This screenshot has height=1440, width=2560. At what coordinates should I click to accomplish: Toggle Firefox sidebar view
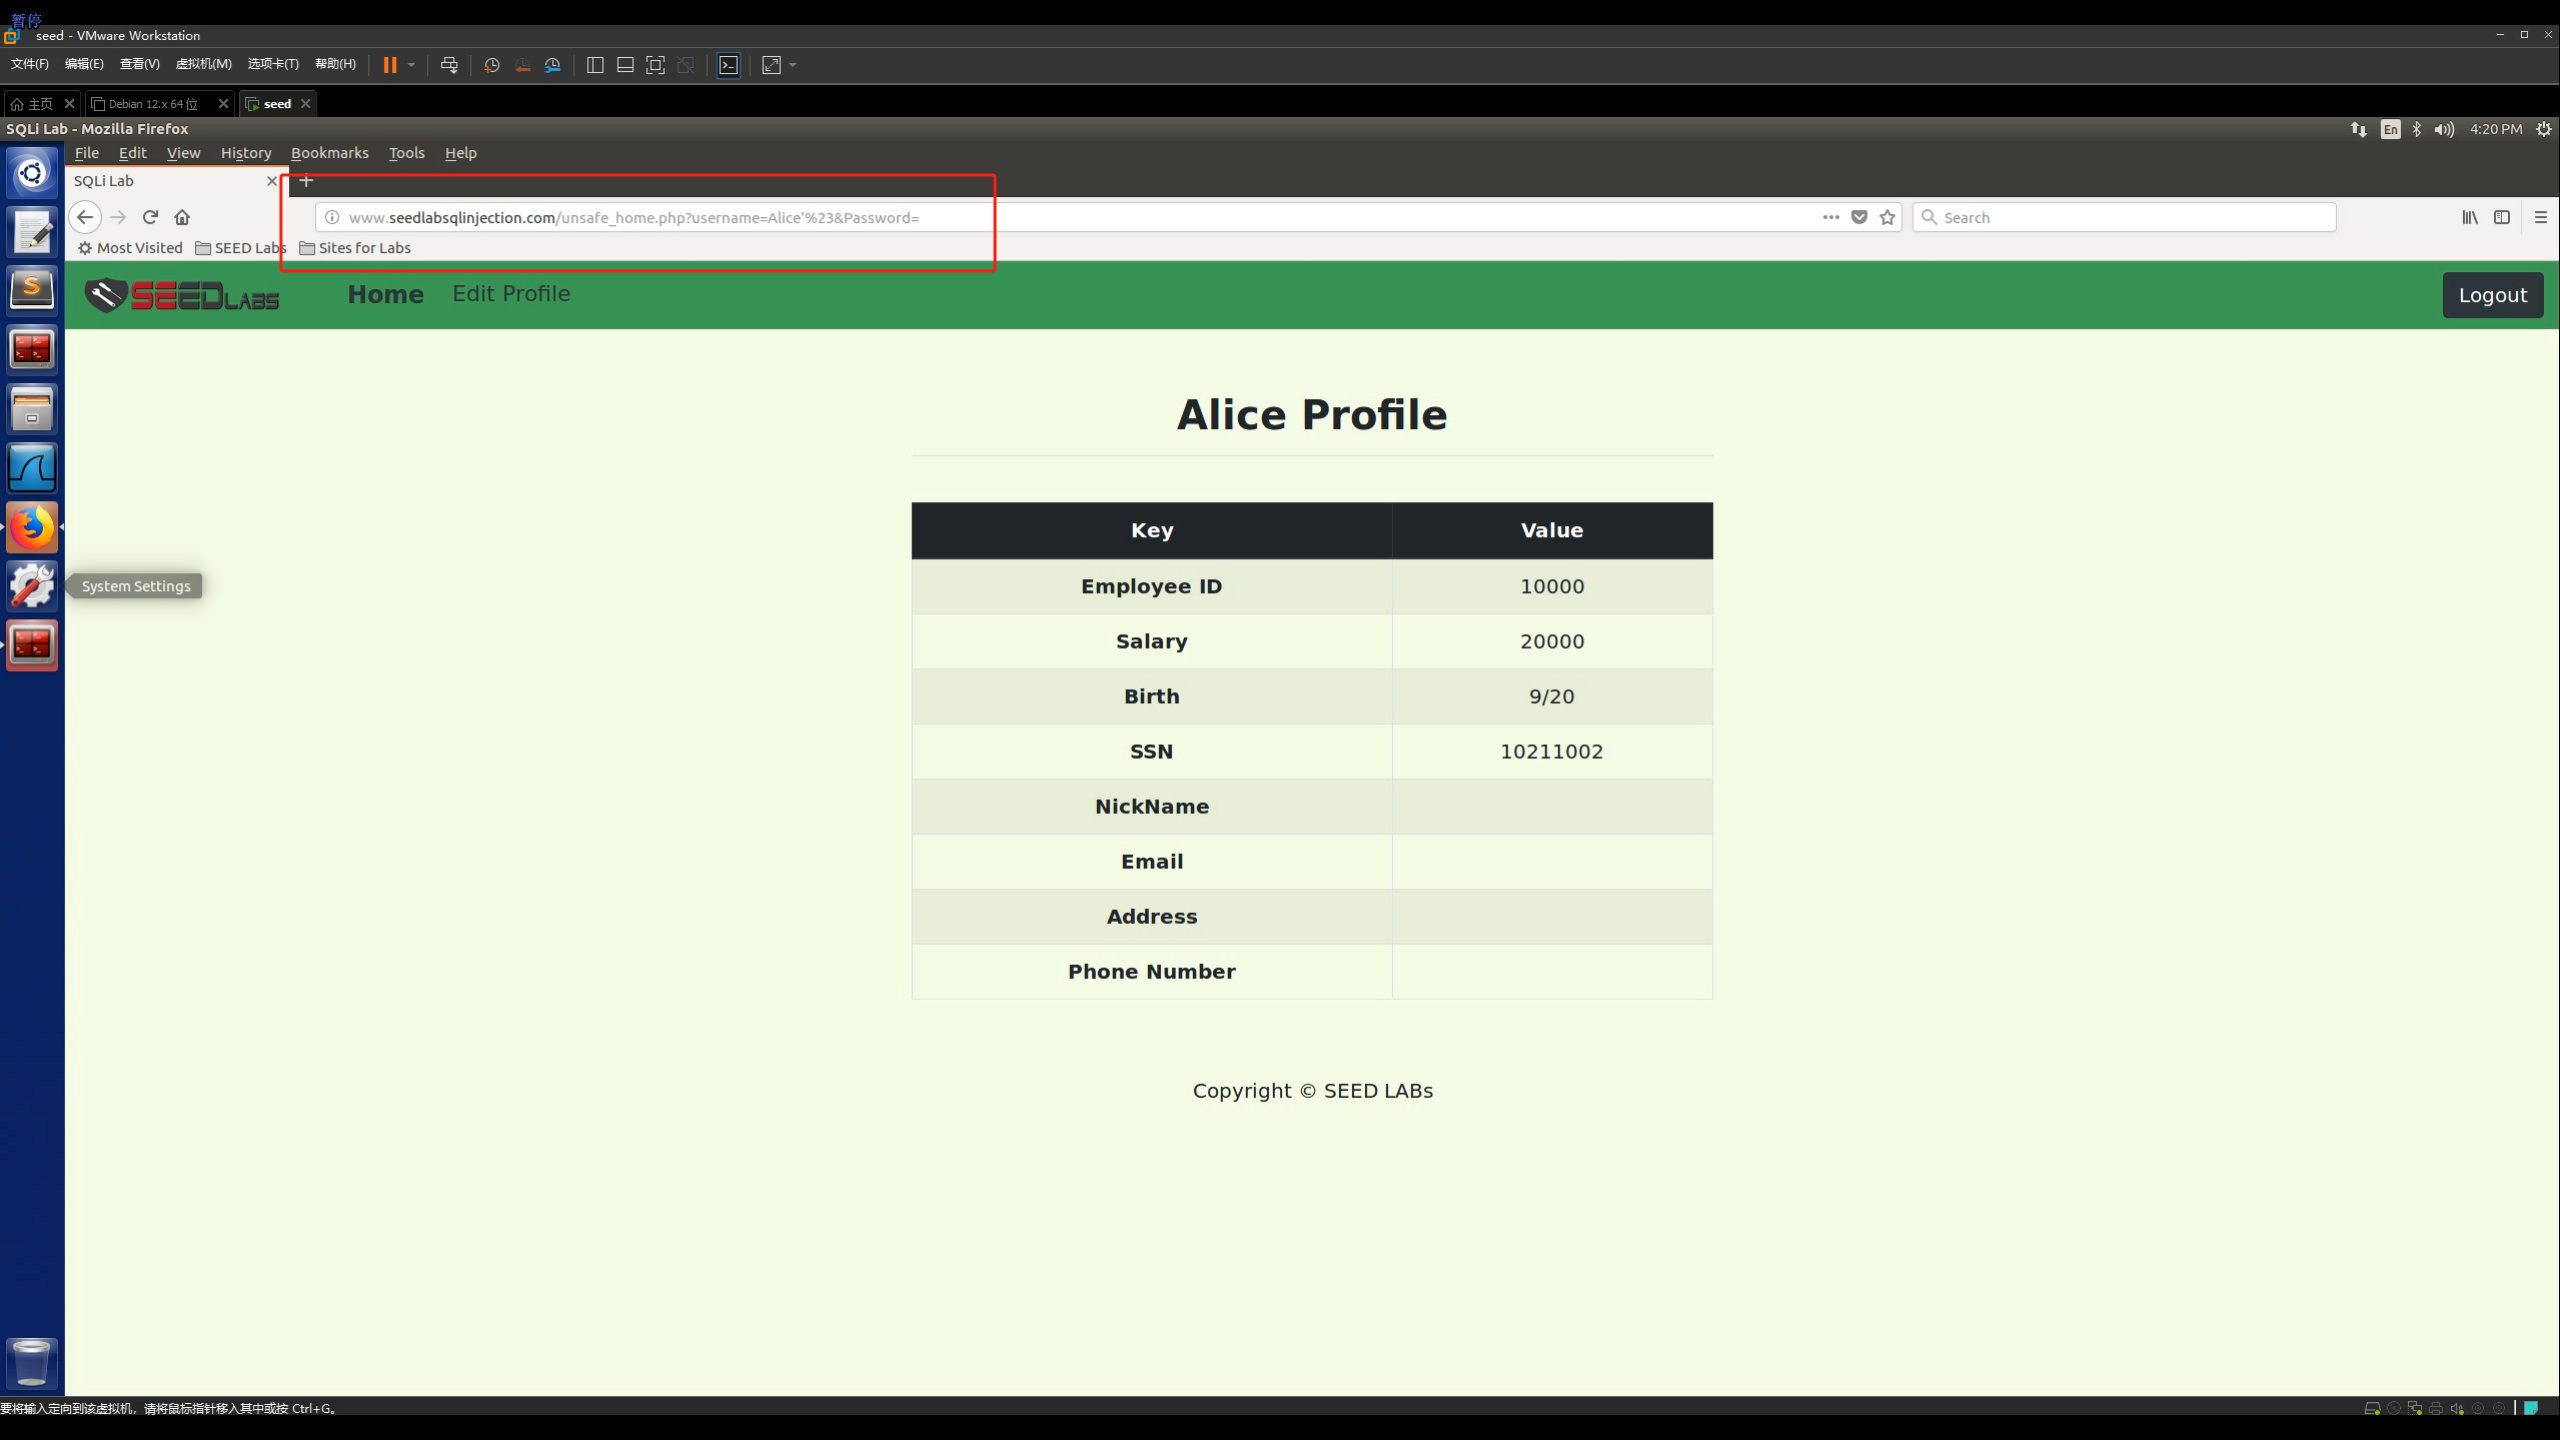point(2502,217)
